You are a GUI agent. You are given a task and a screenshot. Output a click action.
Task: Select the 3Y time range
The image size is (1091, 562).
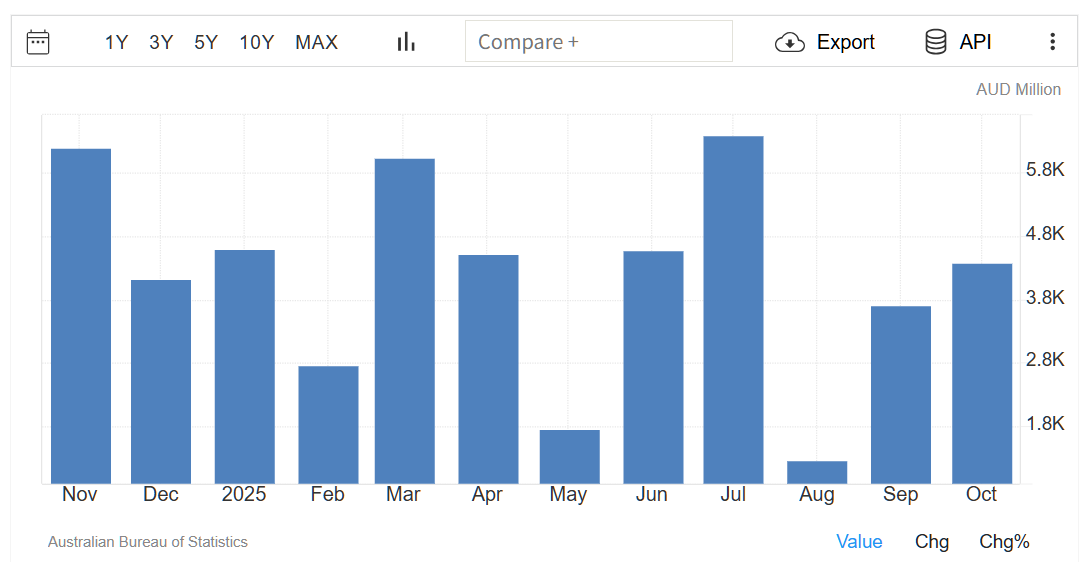(161, 42)
